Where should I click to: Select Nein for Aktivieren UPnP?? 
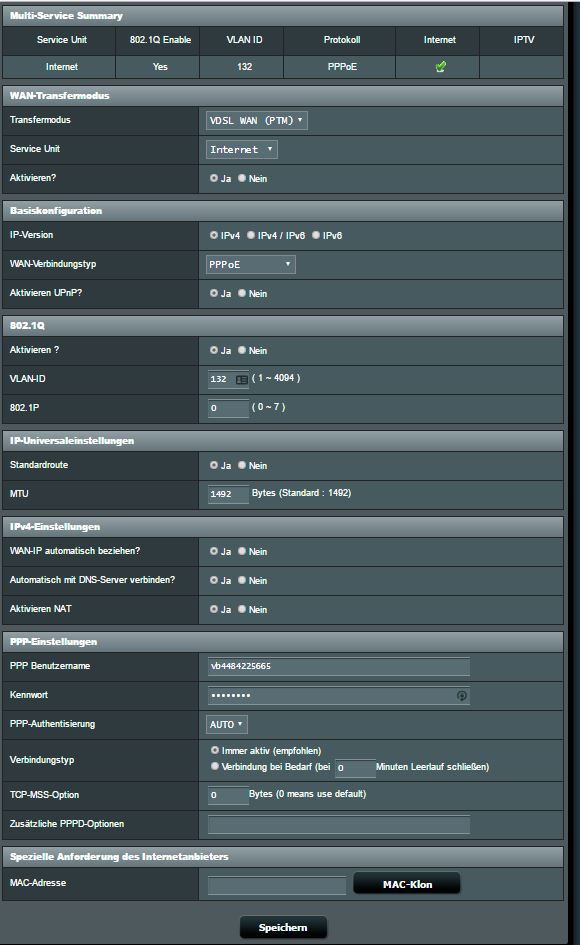242,293
